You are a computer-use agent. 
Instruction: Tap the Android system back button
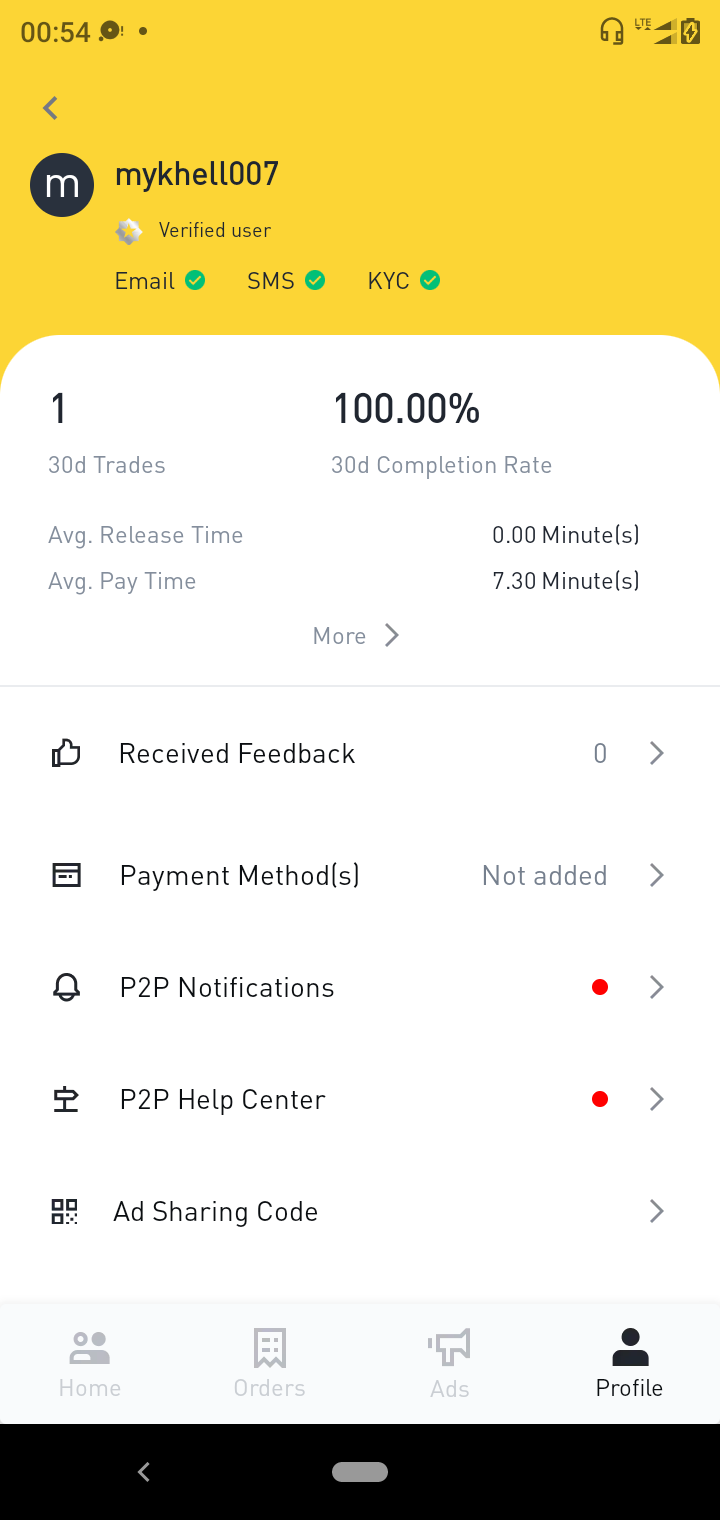pos(144,1472)
